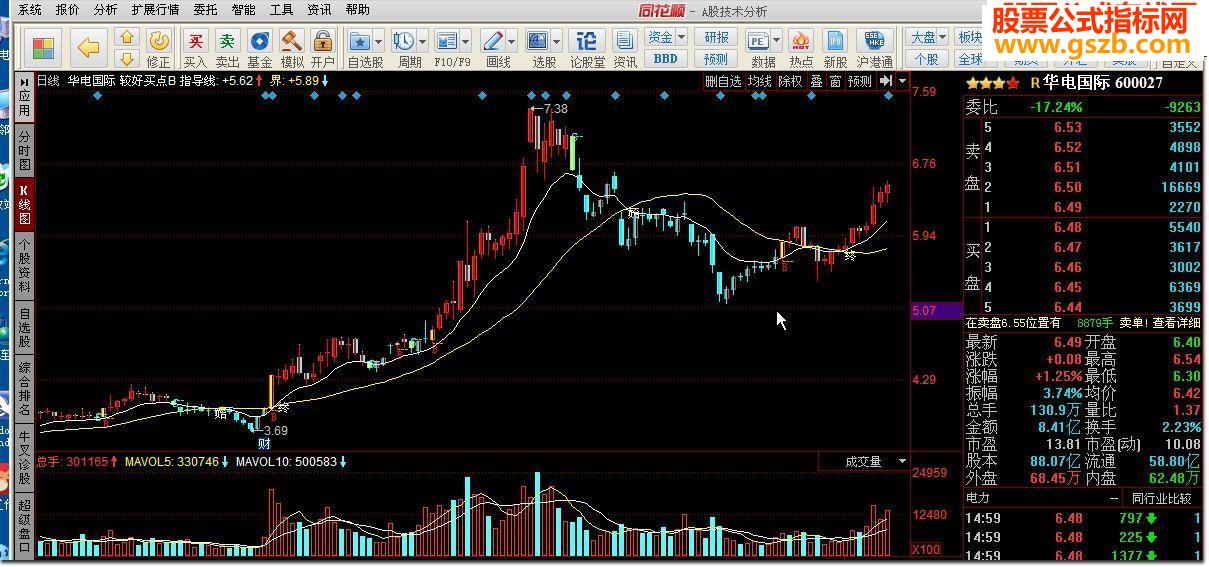1209x567 pixels.
Task: Select the 电力 sector label
Action: (977, 498)
